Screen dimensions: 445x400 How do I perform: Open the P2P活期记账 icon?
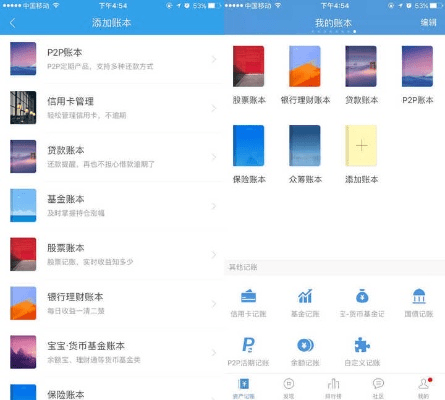click(x=249, y=345)
